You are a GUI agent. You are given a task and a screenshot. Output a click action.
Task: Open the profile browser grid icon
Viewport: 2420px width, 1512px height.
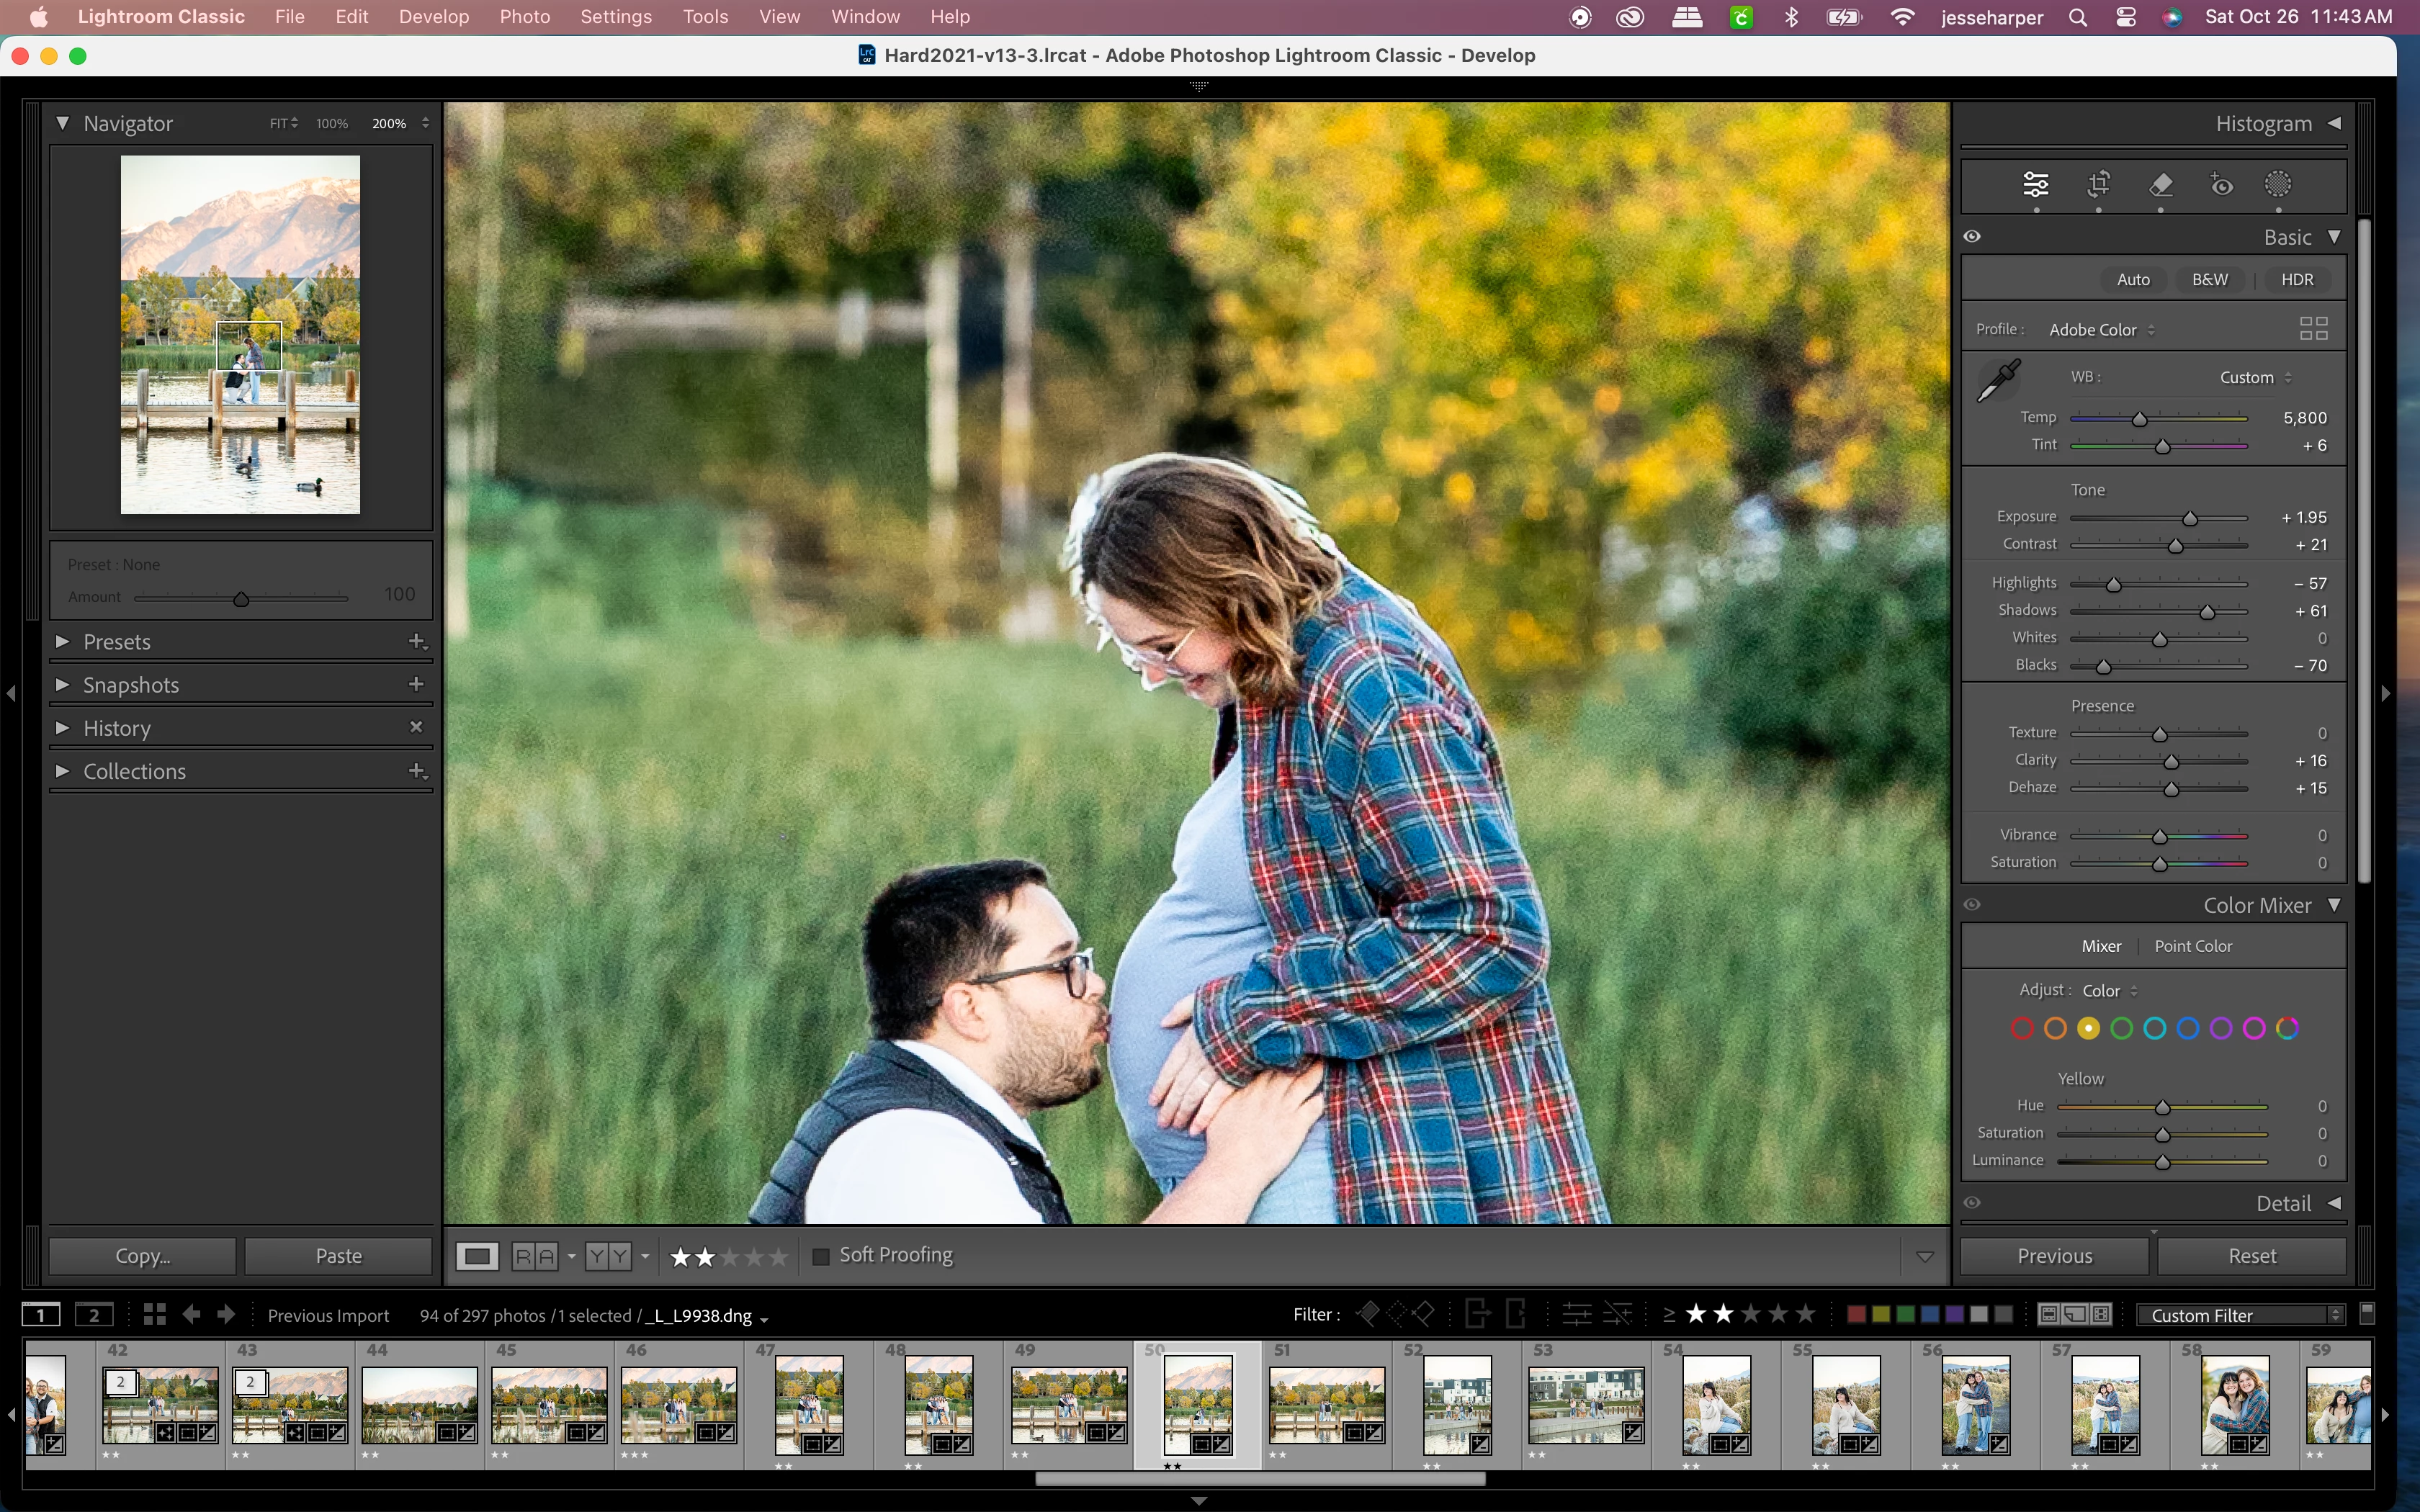2313,329
